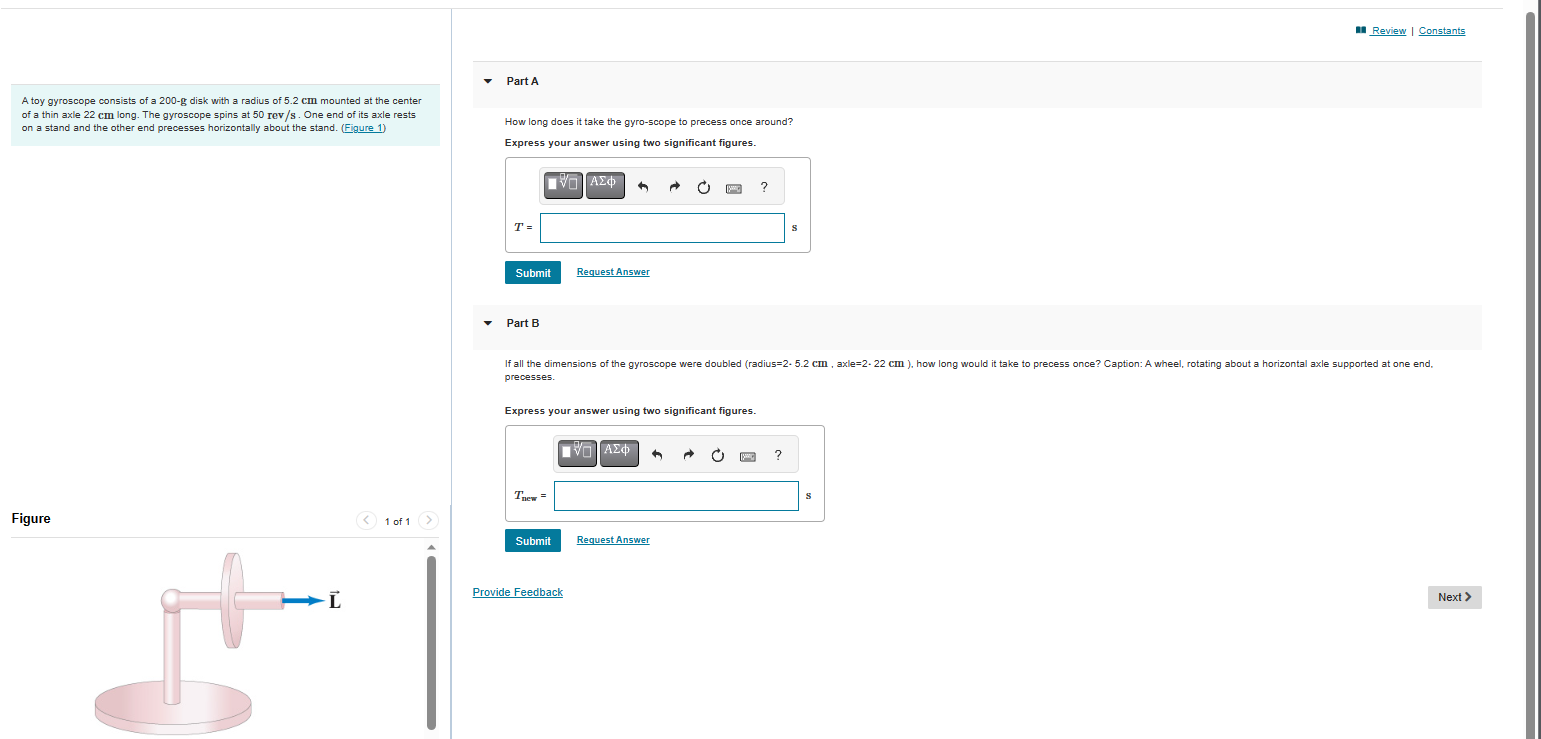Open math templates in Part B toolbar
This screenshot has height=739, width=1541.
[x=578, y=453]
